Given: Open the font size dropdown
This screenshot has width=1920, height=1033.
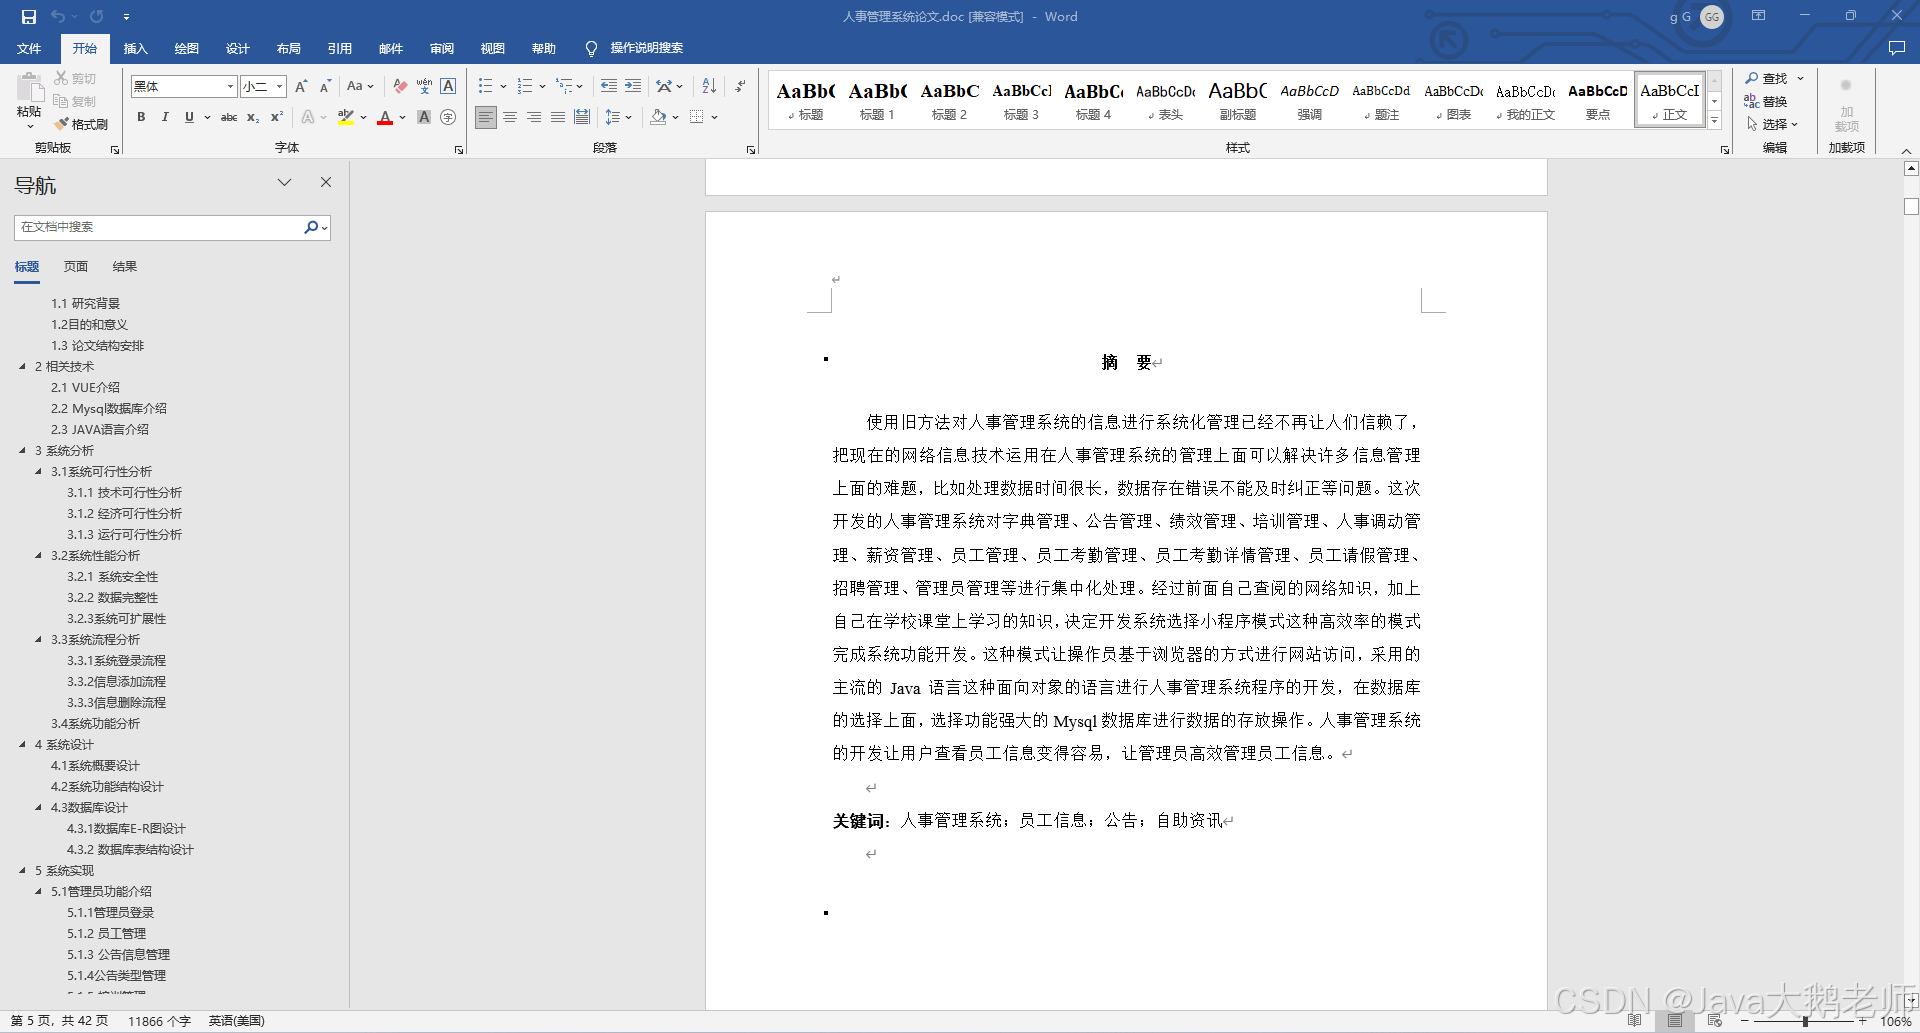Looking at the screenshot, I should coord(279,87).
